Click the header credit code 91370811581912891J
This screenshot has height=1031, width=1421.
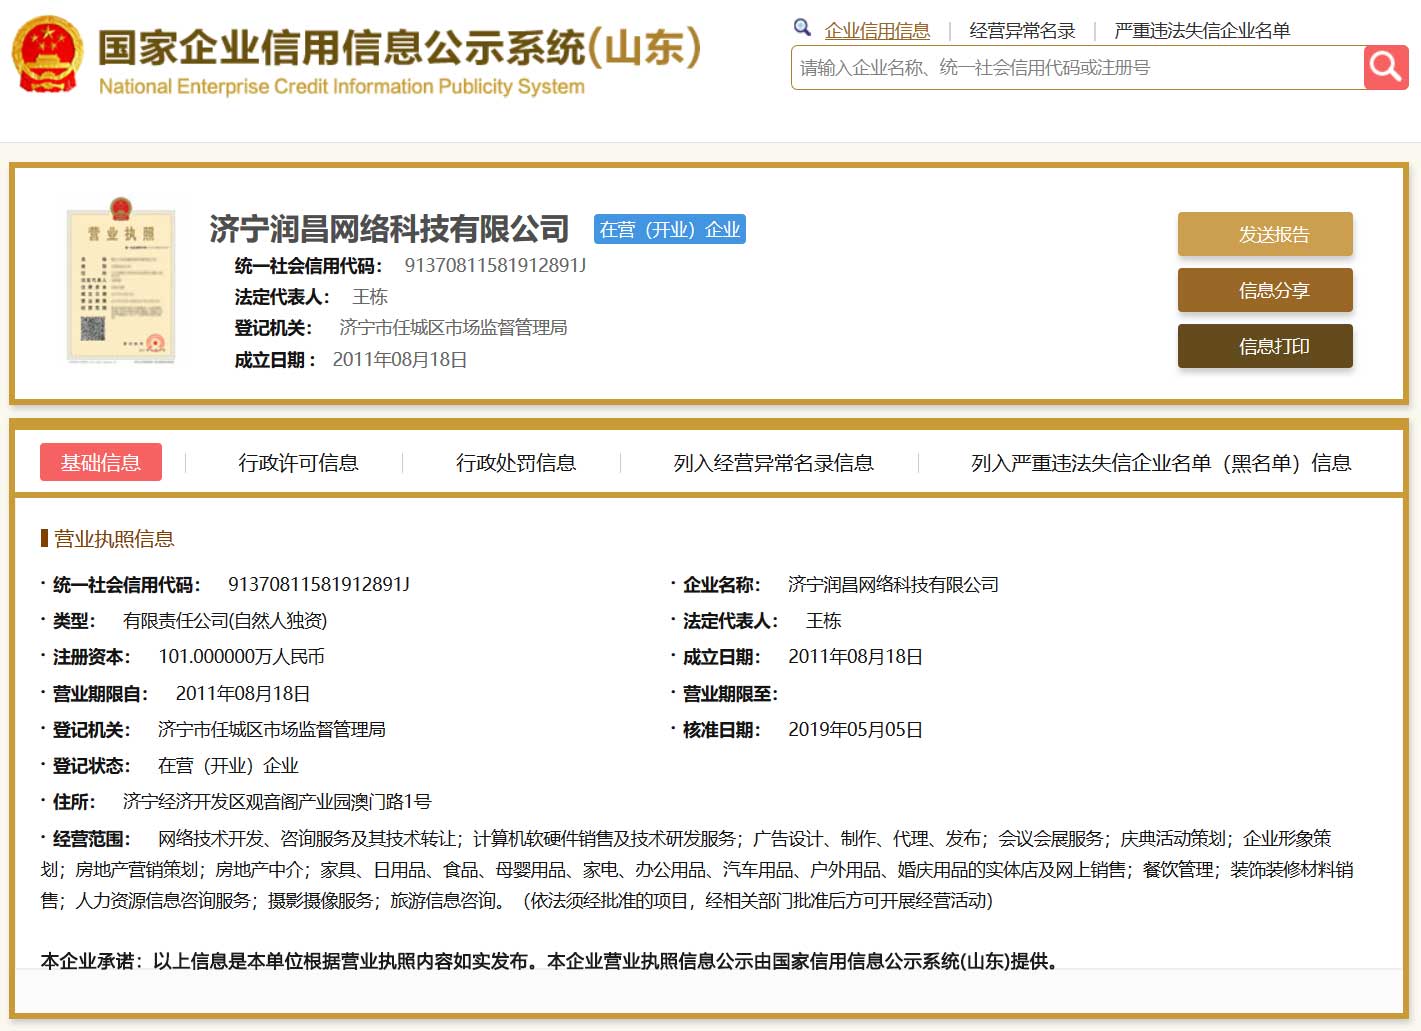click(495, 265)
